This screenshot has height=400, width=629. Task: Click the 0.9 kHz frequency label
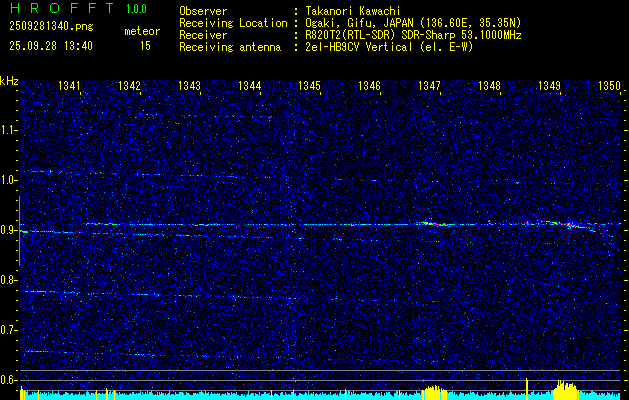click(x=9, y=229)
